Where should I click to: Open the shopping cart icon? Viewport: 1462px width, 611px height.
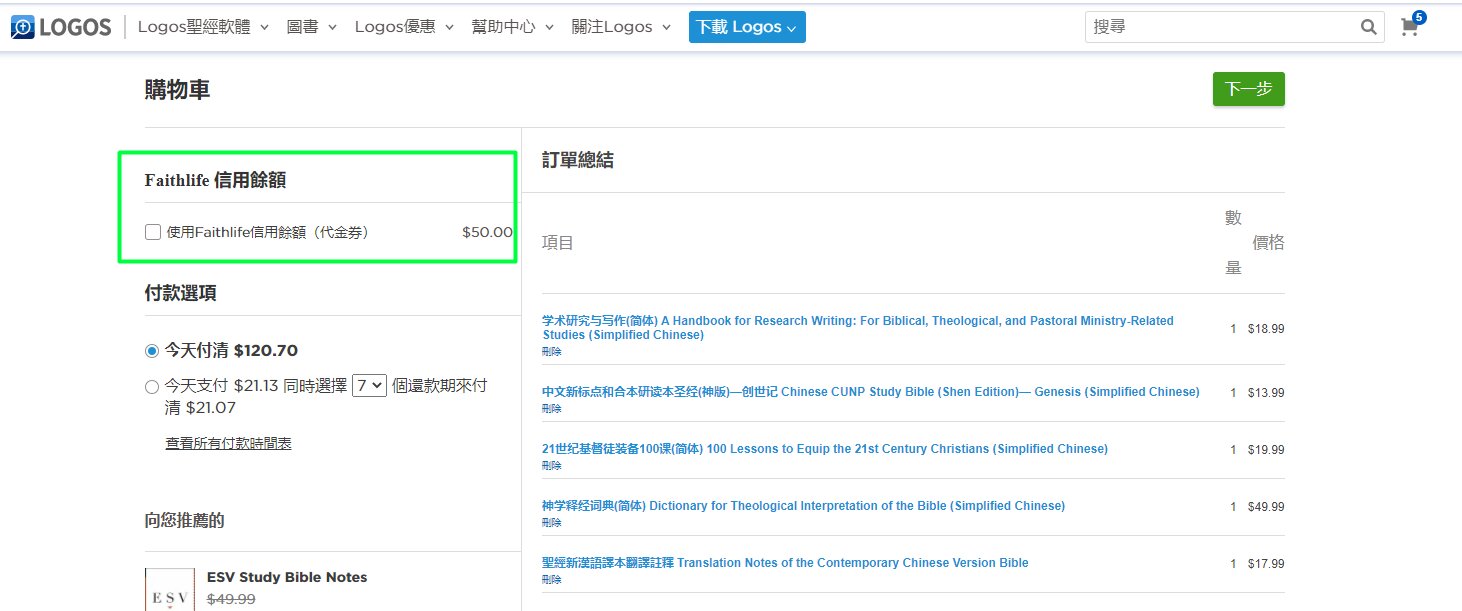point(1410,27)
